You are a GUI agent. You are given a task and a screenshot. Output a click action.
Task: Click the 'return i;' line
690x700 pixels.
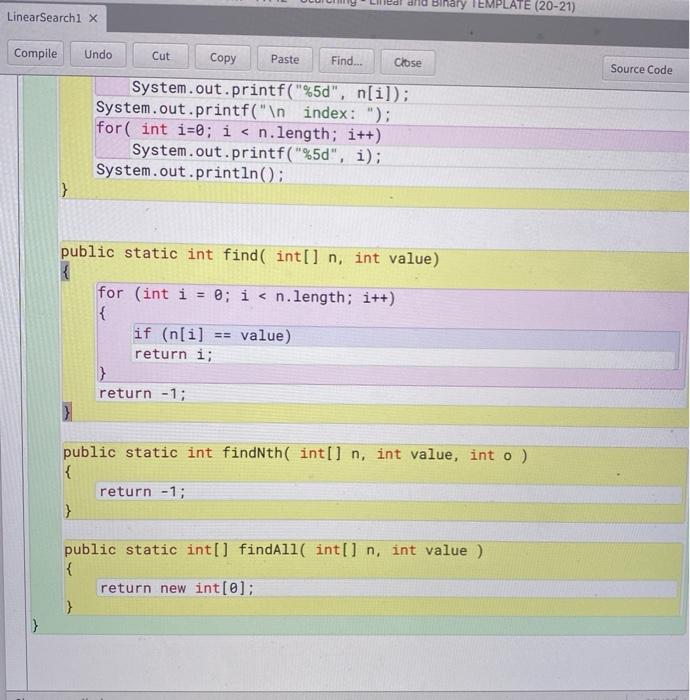[174, 354]
